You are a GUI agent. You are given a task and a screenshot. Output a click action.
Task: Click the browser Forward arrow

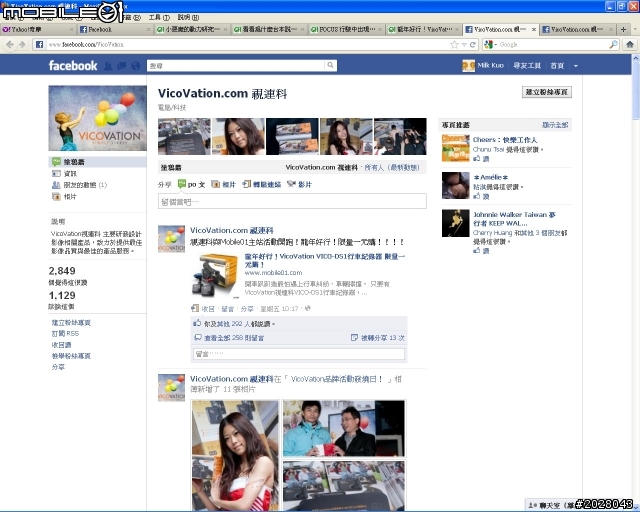click(x=22, y=45)
